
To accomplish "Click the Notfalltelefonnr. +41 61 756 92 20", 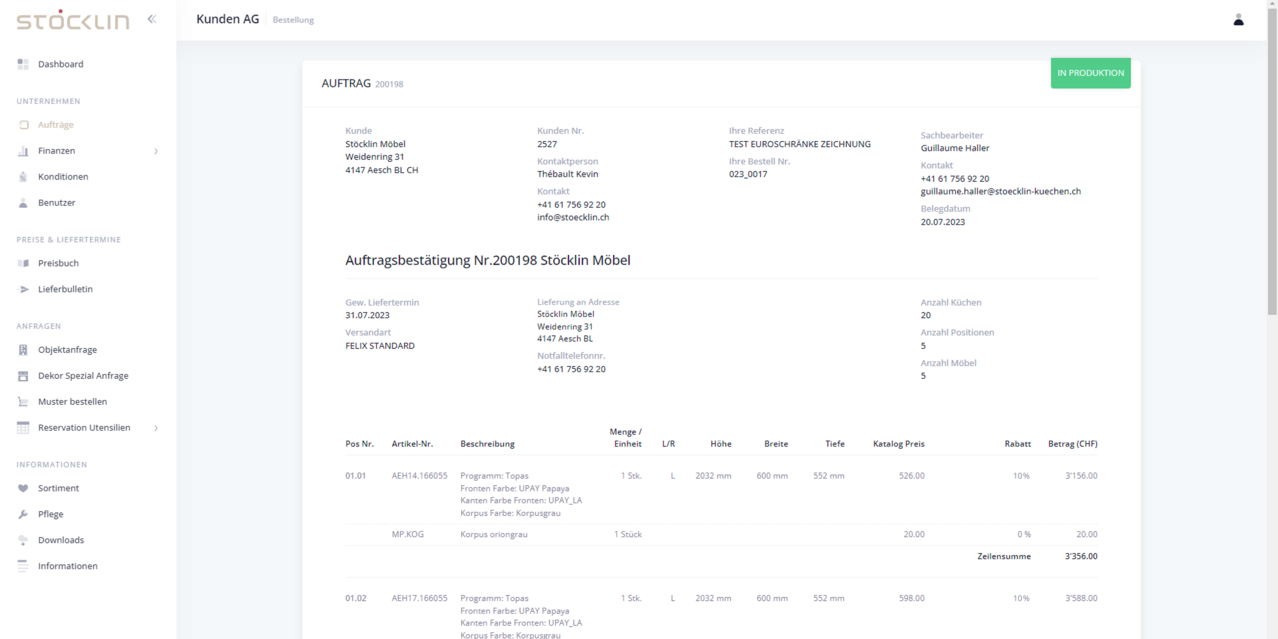I will point(571,369).
